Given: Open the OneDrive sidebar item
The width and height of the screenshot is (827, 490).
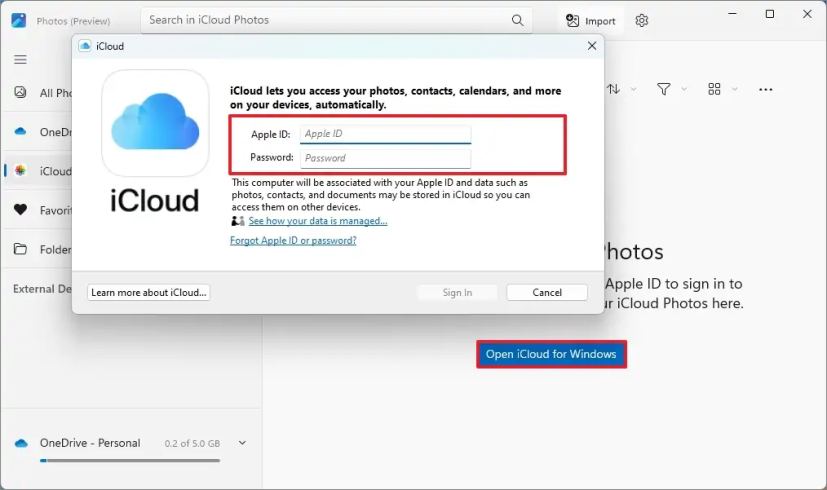Looking at the screenshot, I should 38,132.
